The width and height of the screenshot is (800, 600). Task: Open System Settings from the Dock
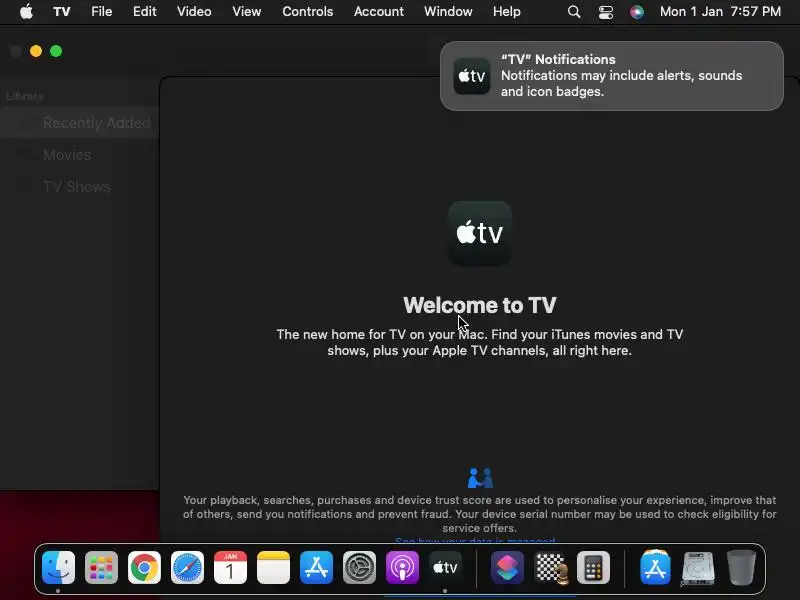[x=359, y=567]
